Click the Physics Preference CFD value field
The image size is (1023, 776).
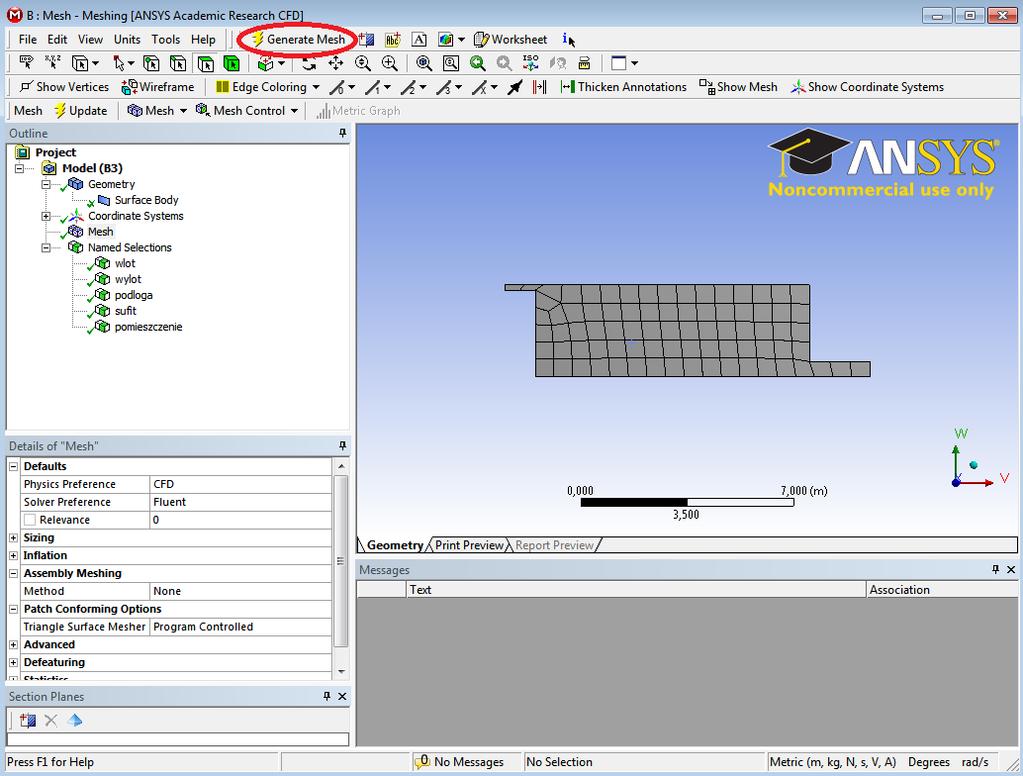coord(241,484)
